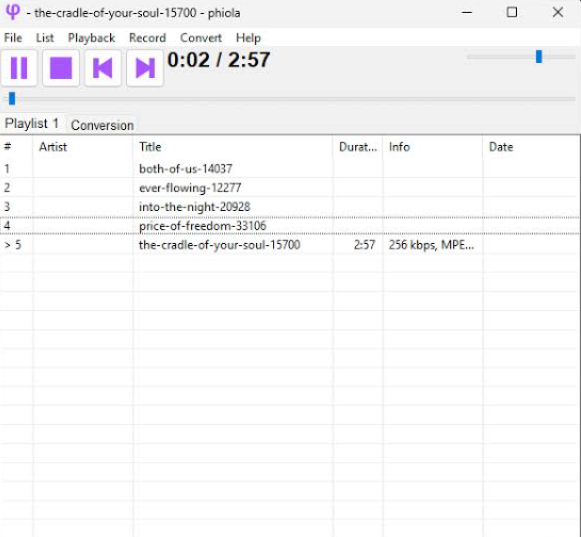Select track price-of-freedom-33106
The image size is (581, 537).
pyautogui.click(x=290, y=226)
